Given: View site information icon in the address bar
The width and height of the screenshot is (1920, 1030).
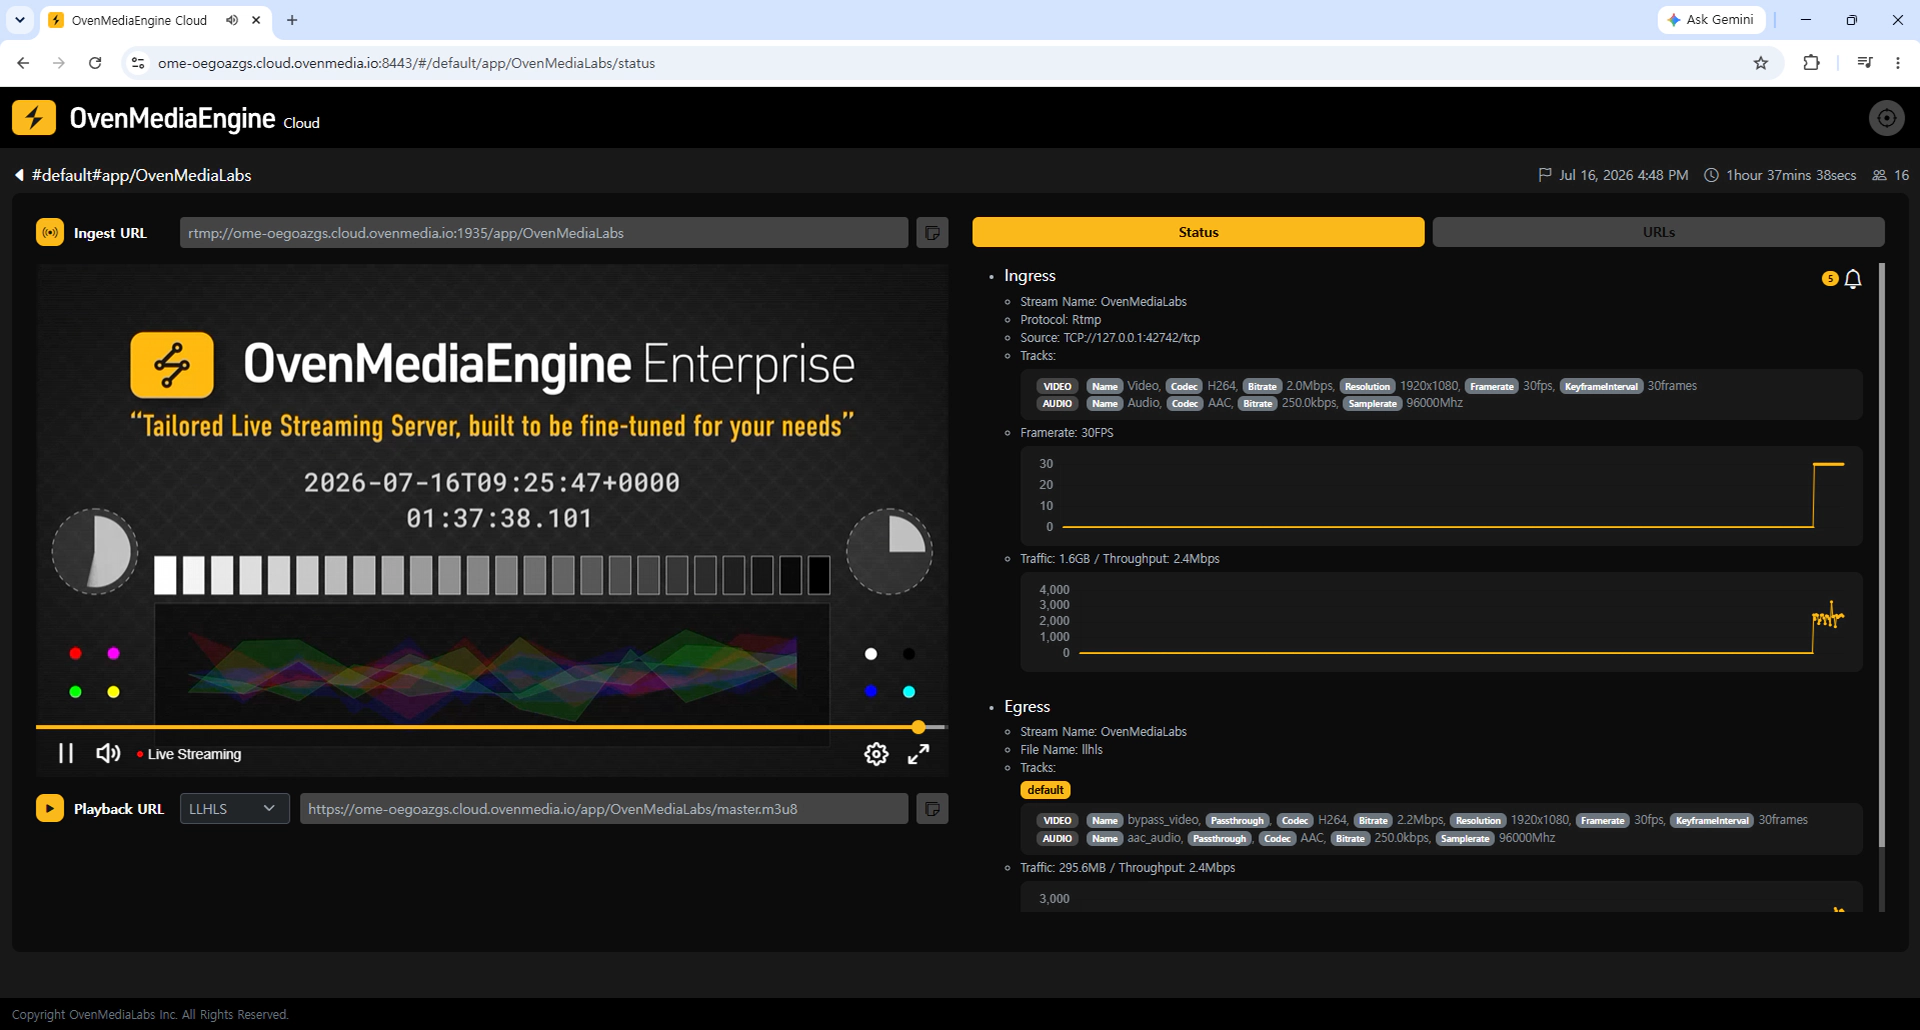Looking at the screenshot, I should [x=138, y=63].
